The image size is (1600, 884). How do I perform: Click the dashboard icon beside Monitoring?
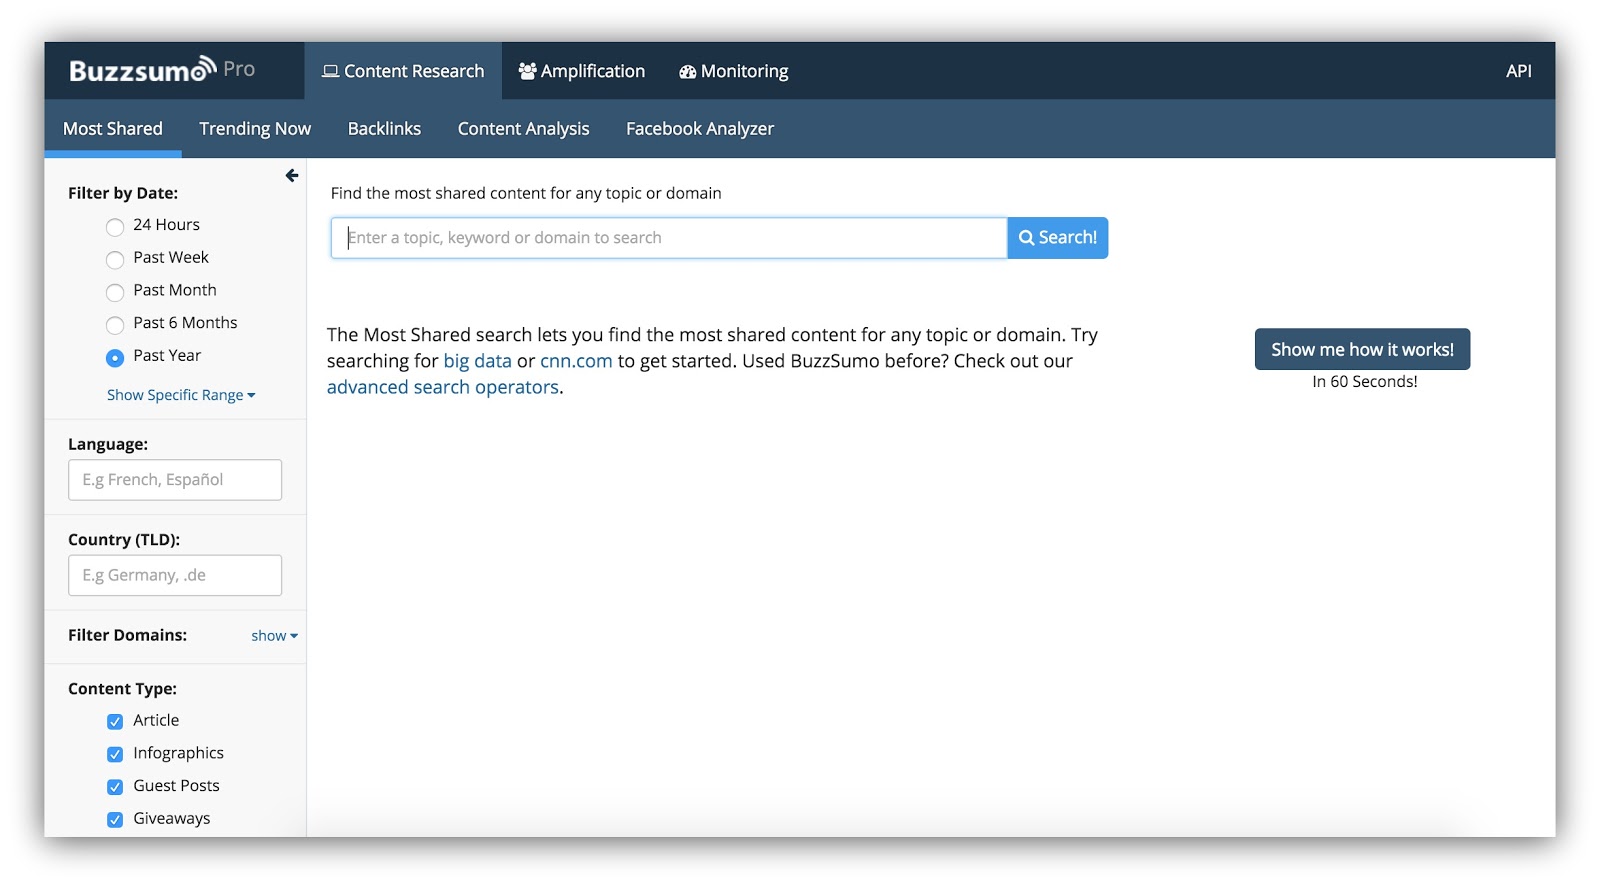point(687,72)
